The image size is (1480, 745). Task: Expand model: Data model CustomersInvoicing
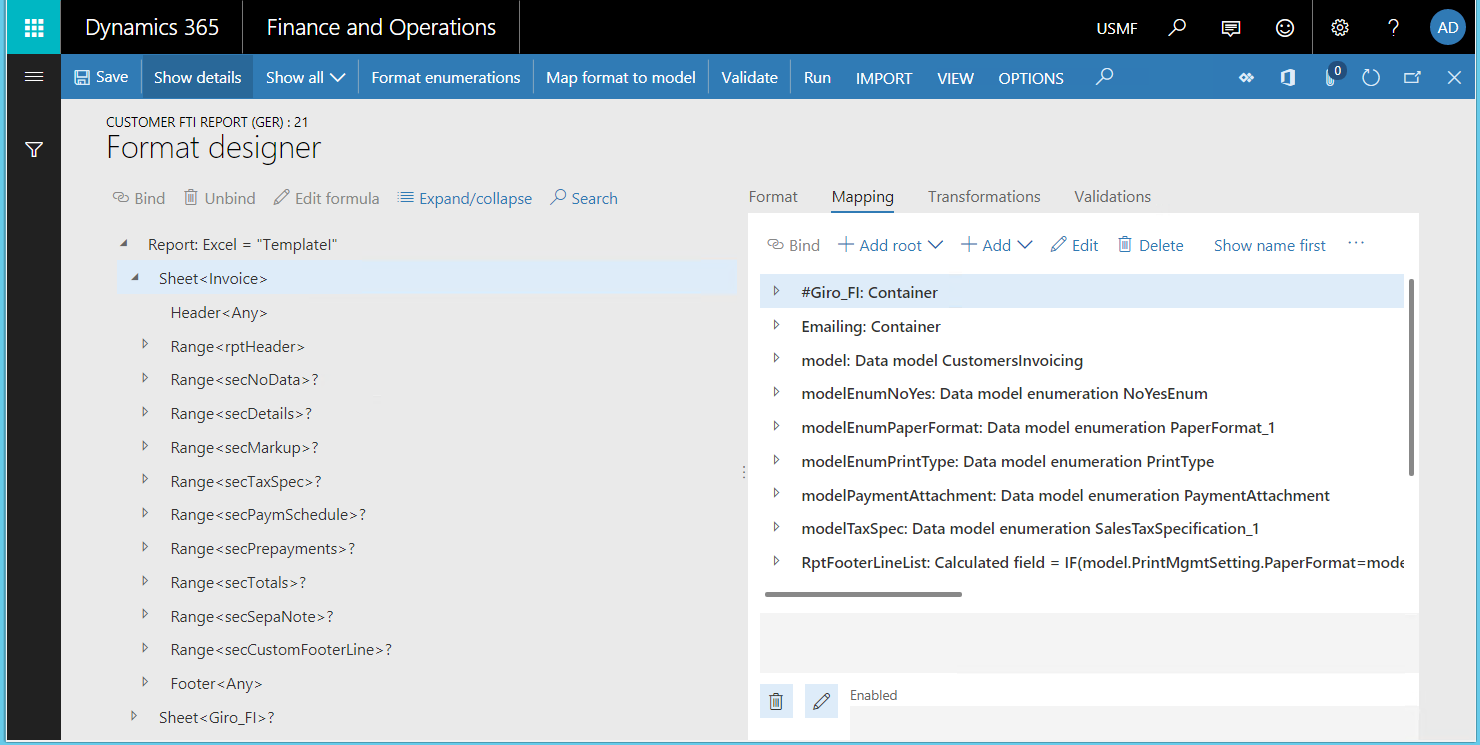pos(776,358)
